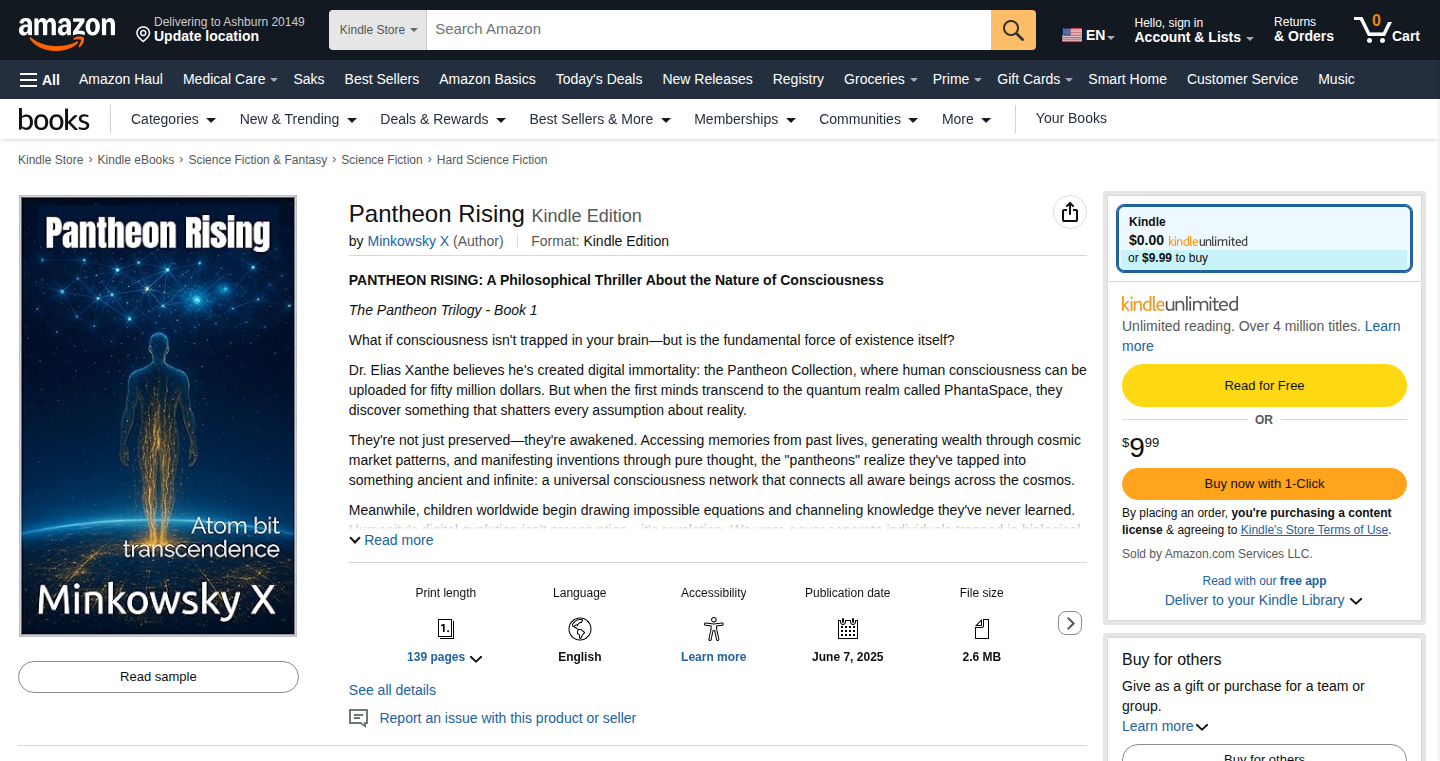Click the search magnifier button
The image size is (1440, 761).
click(1013, 30)
